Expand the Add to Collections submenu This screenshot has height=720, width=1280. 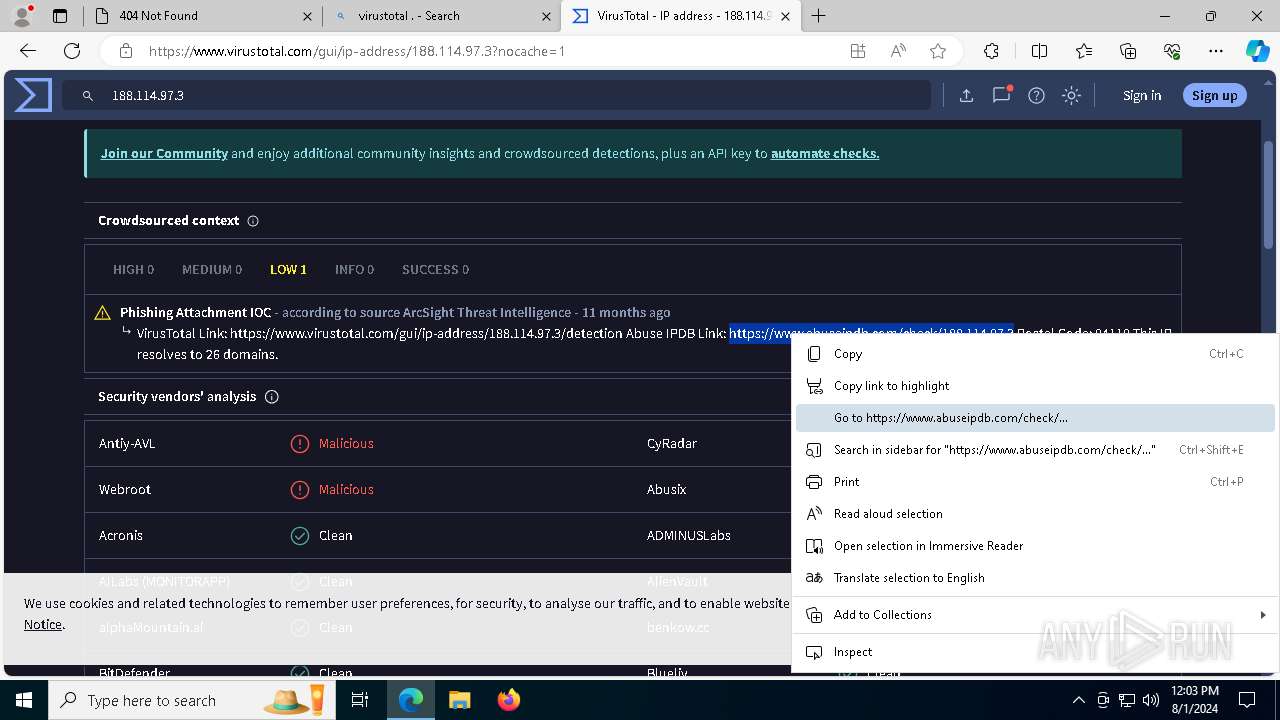point(1035,615)
